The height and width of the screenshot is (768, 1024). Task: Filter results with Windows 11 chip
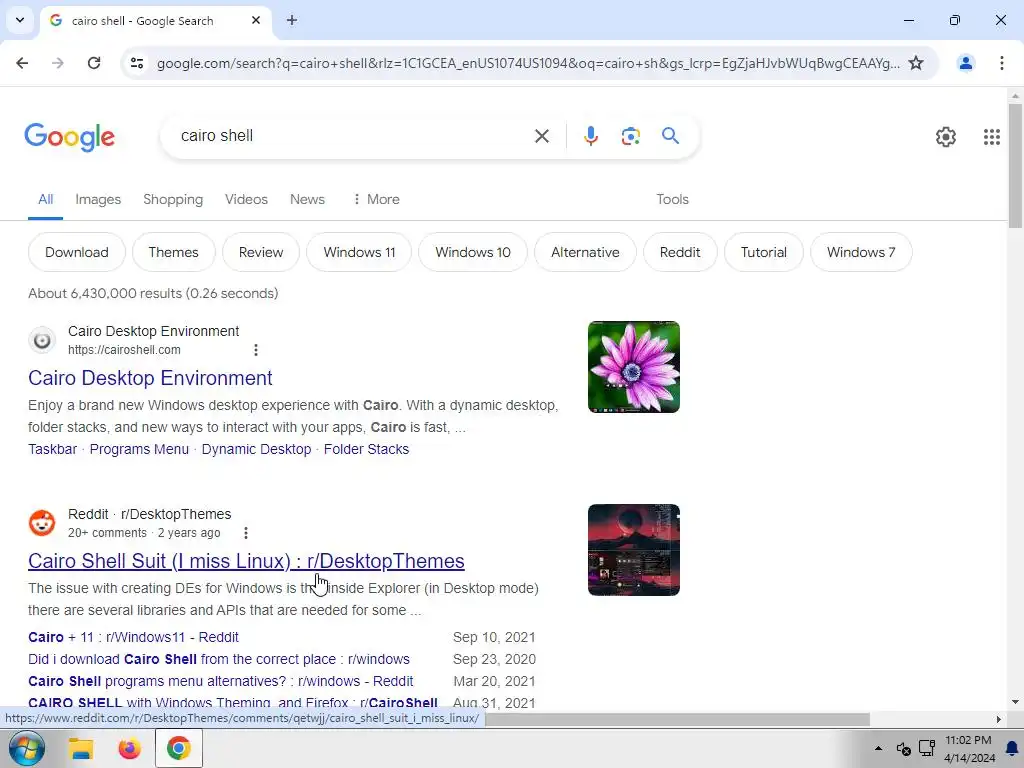click(359, 252)
